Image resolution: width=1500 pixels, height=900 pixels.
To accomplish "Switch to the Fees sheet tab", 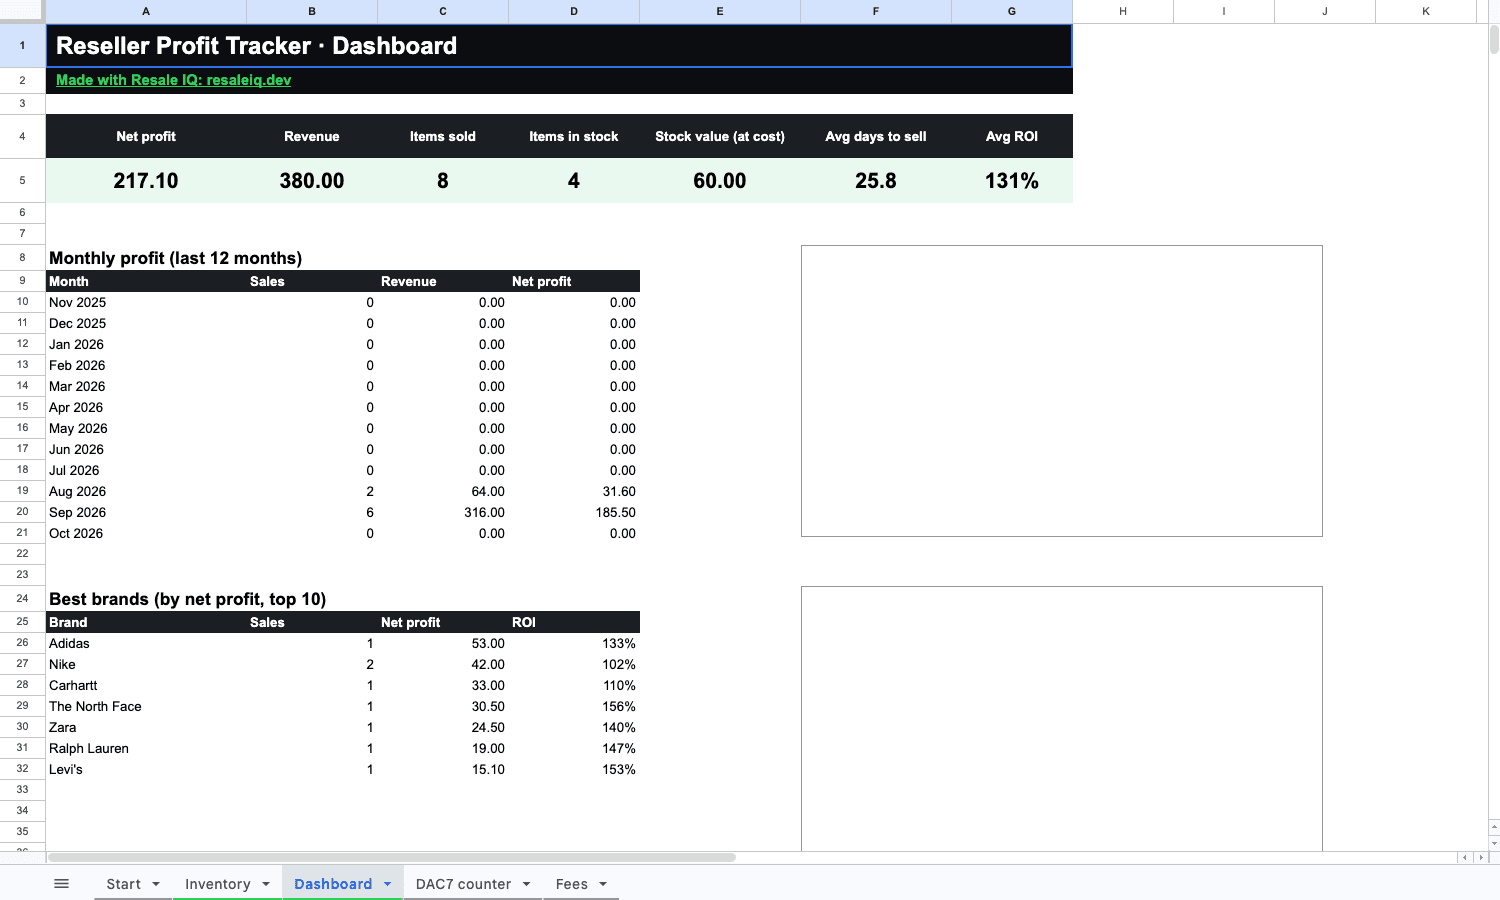I will point(572,884).
